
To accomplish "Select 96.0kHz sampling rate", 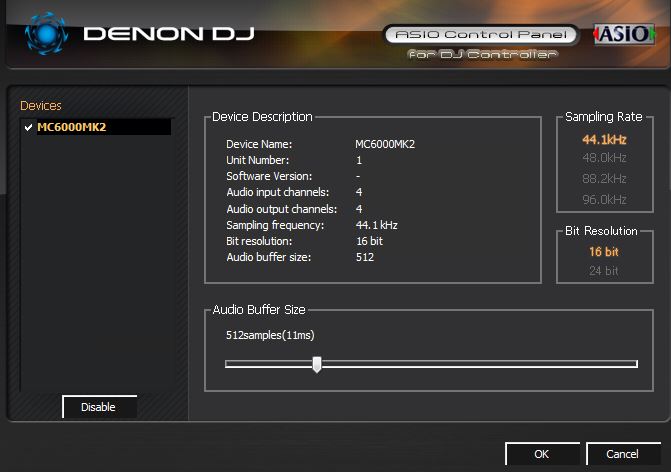I will click(x=604, y=199).
